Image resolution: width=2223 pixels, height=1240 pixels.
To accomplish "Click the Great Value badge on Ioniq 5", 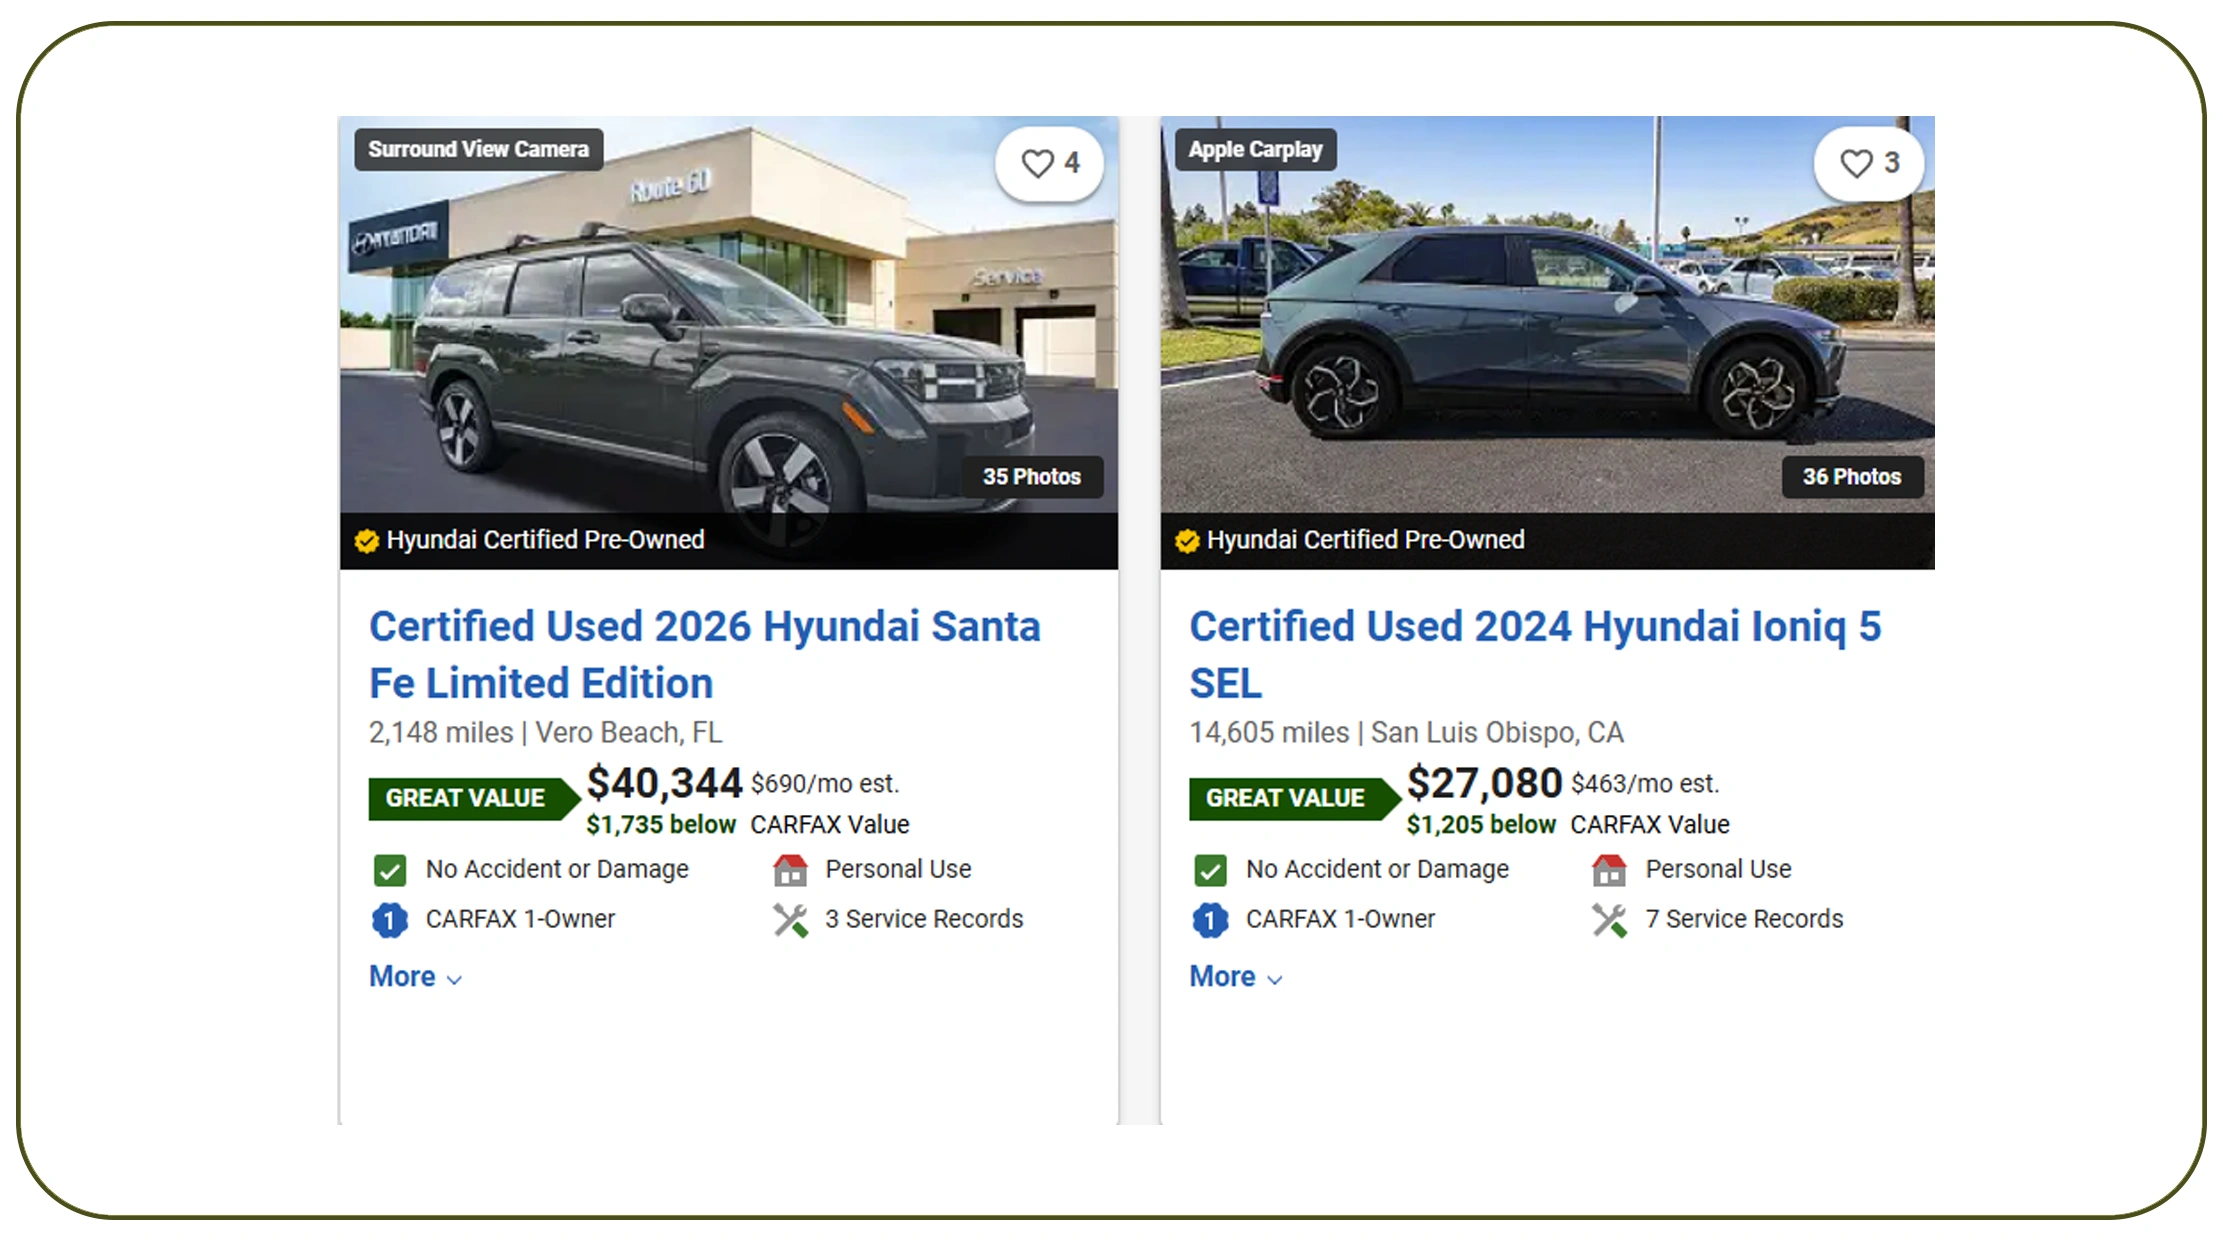I will point(1294,798).
